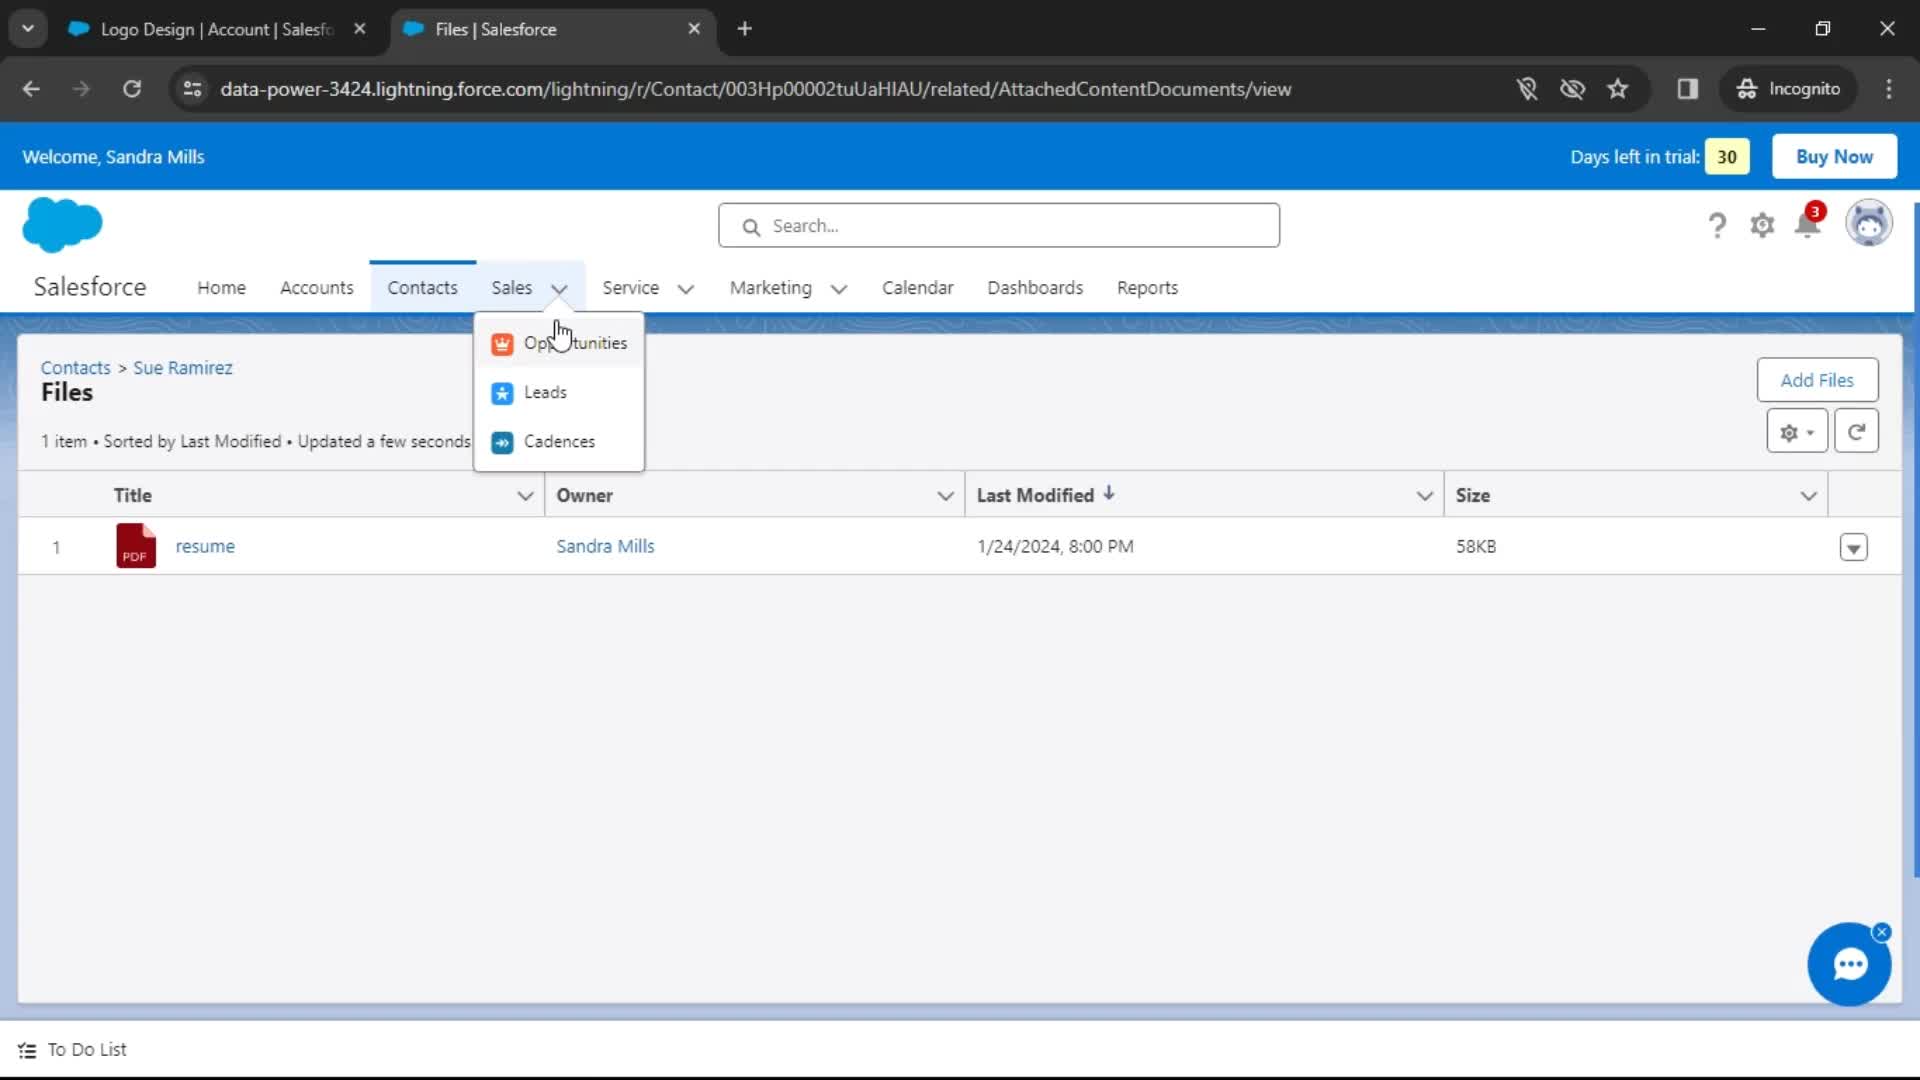1920x1080 pixels.
Task: Close the Files | Salesforce tab
Action: click(694, 29)
